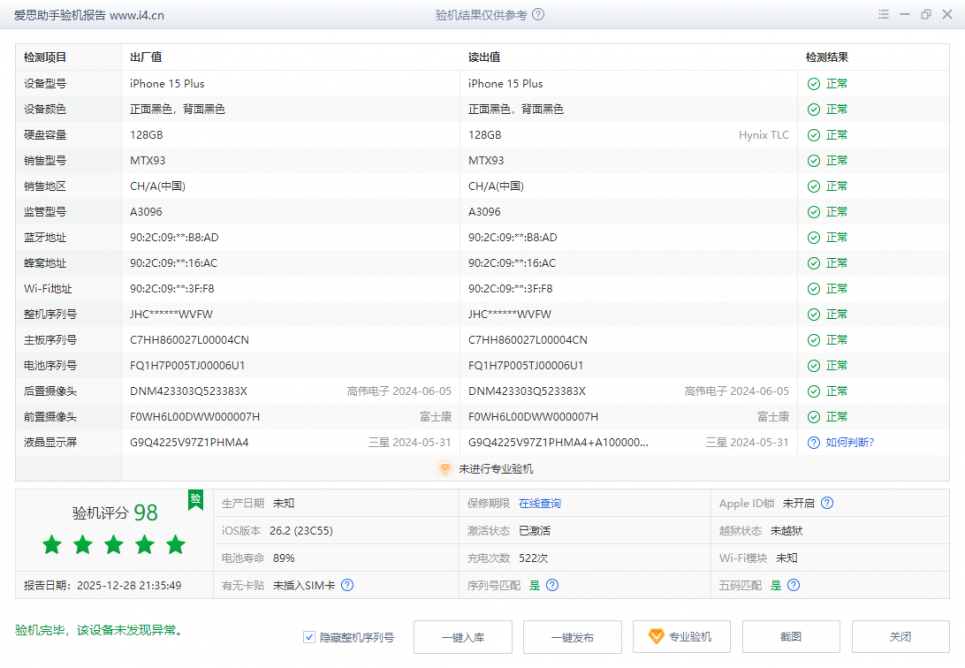Open the 在线查询 warranty link
Screen dimensions: 965x668
pos(540,504)
